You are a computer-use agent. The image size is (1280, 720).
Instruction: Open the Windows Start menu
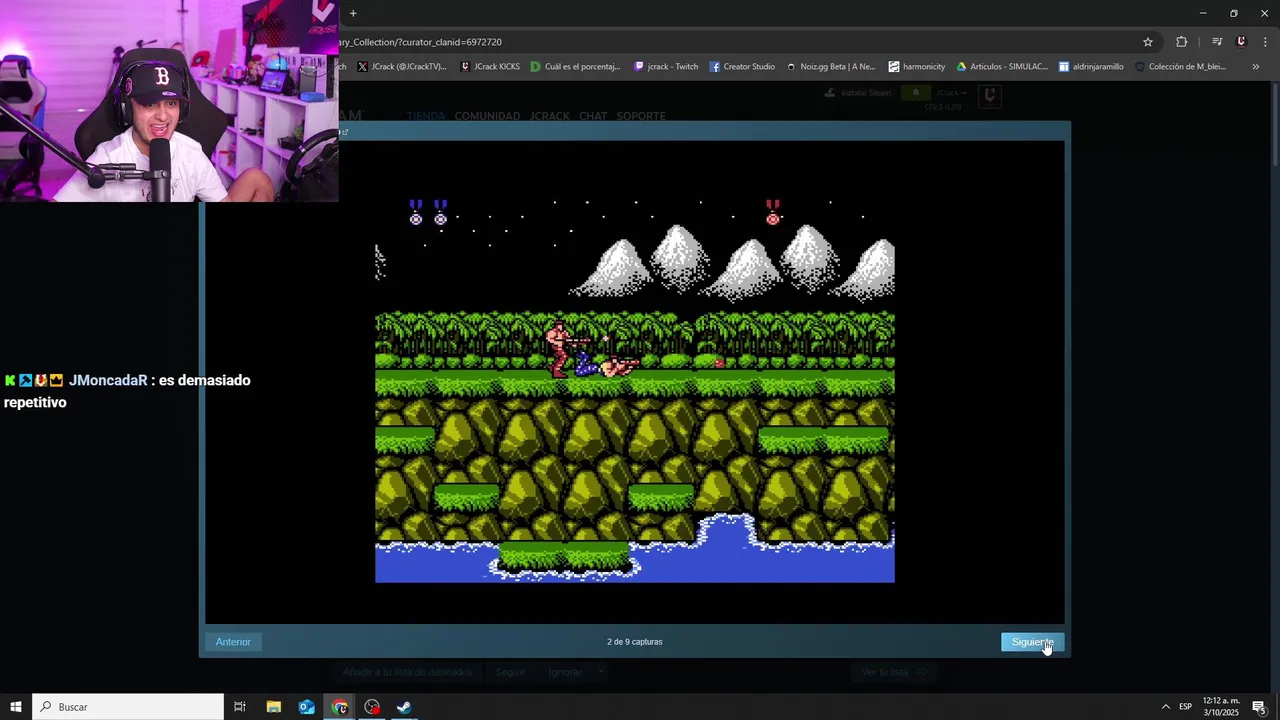pos(15,707)
